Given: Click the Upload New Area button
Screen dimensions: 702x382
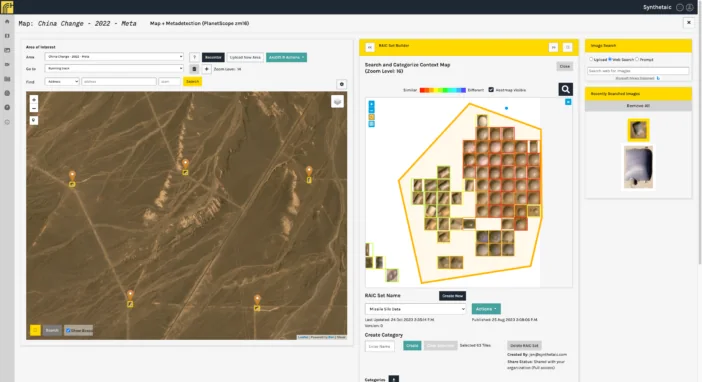Looking at the screenshot, I should pos(245,57).
